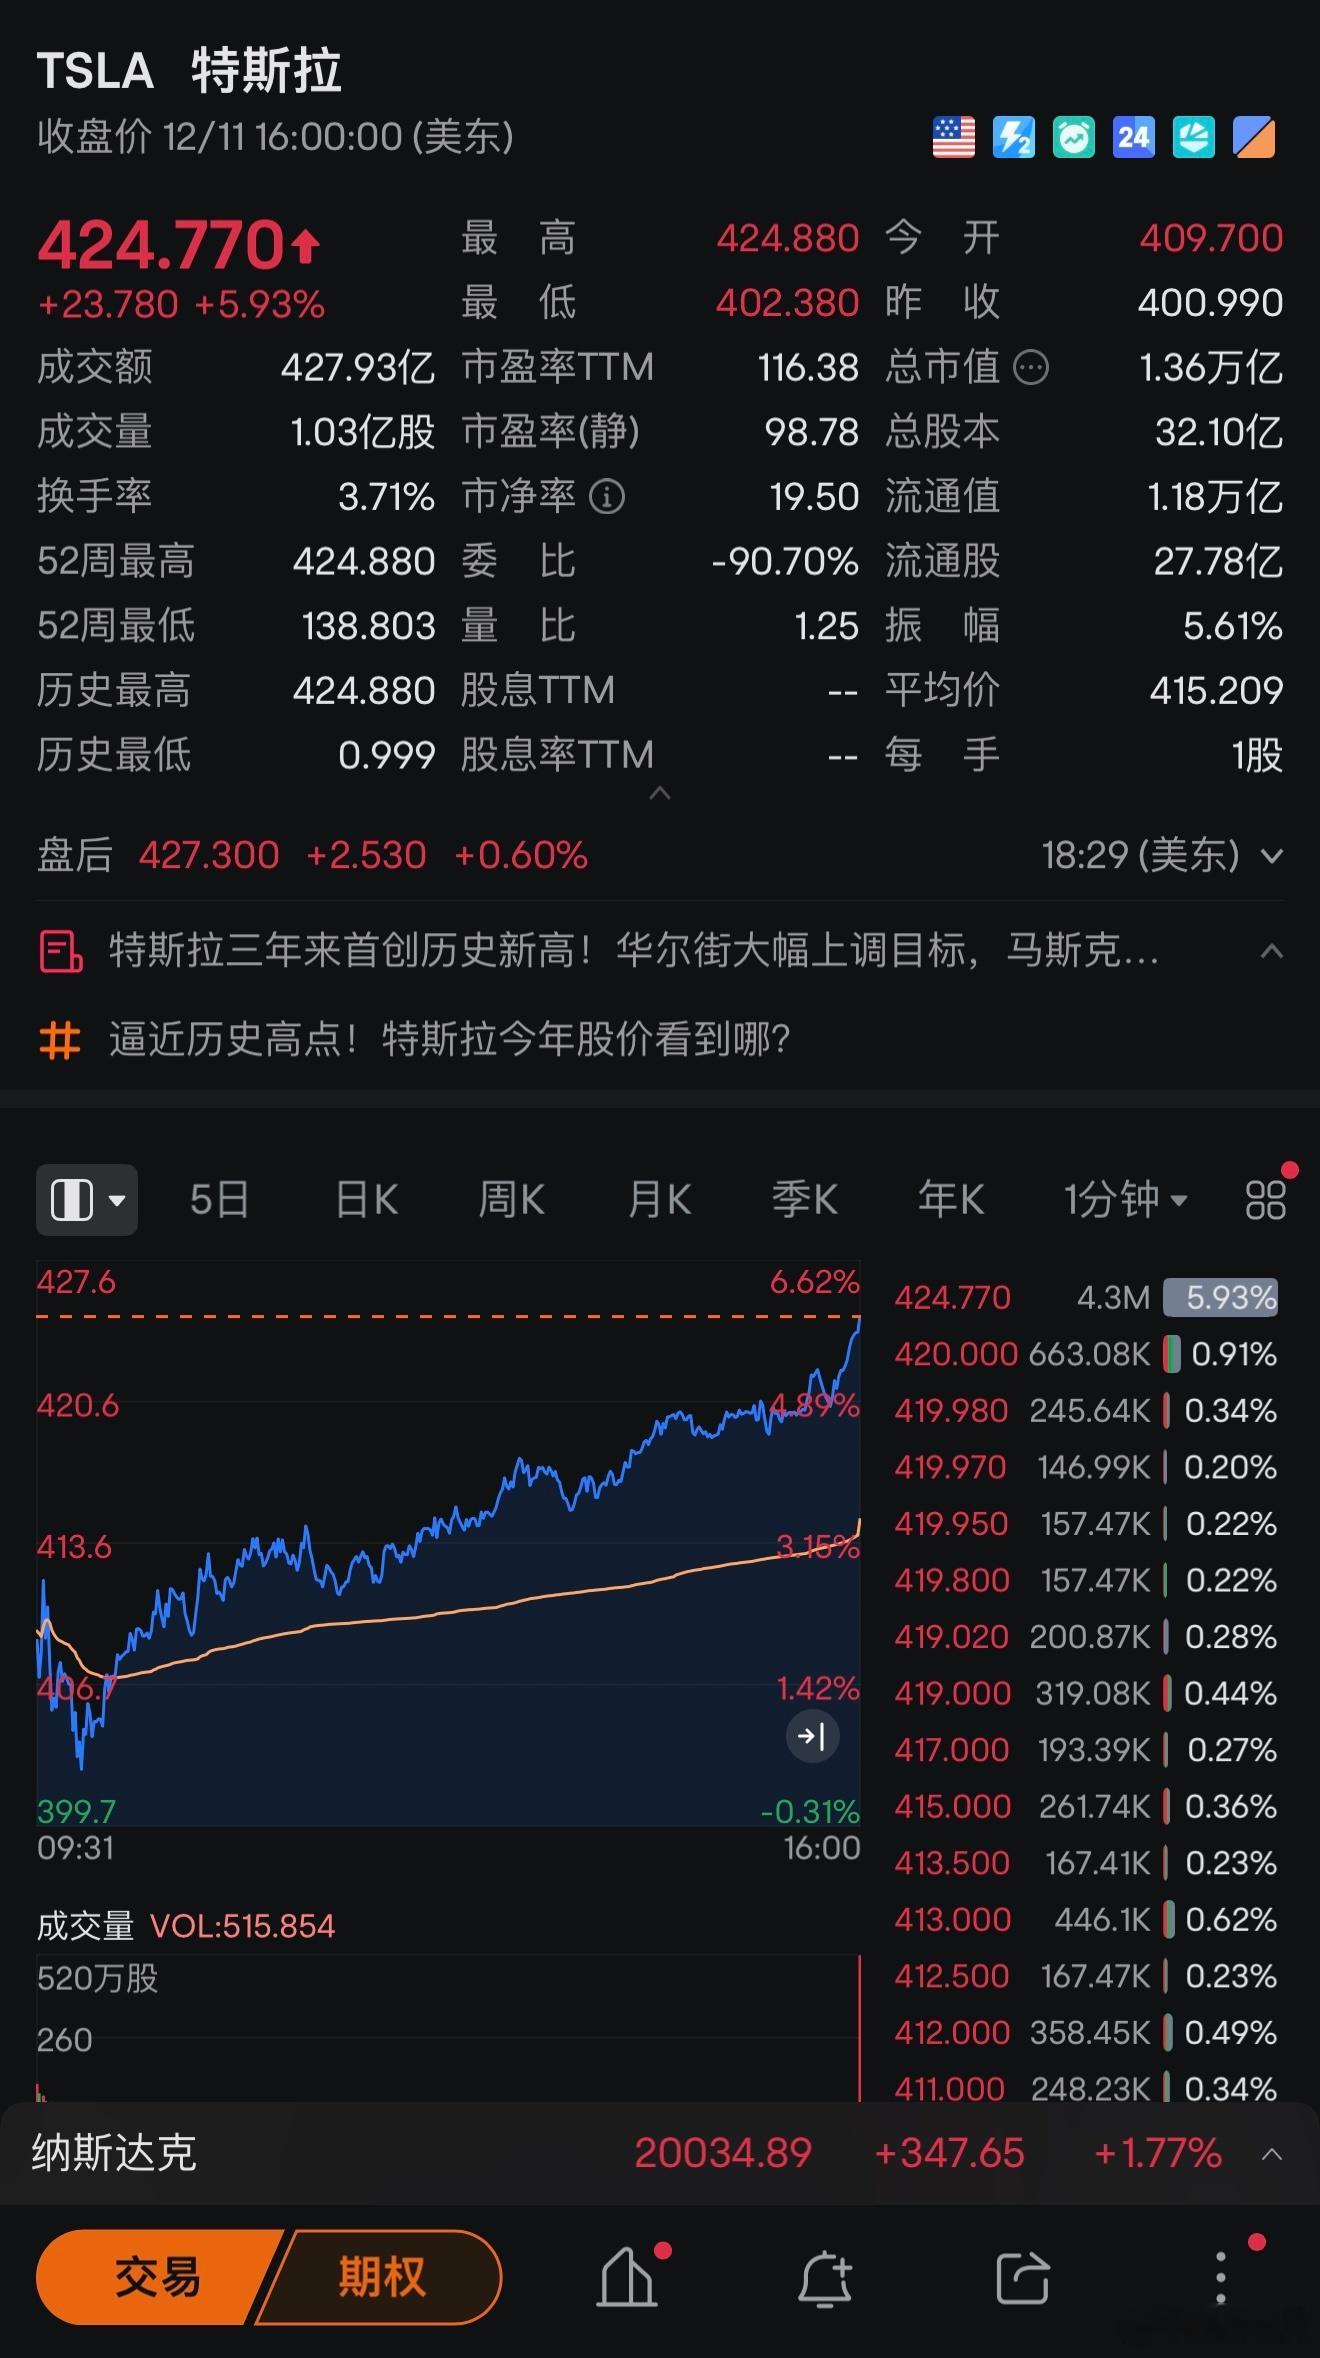Open the more options three-dot menu
Screen dimensions: 1320x2358
click(1220, 2278)
